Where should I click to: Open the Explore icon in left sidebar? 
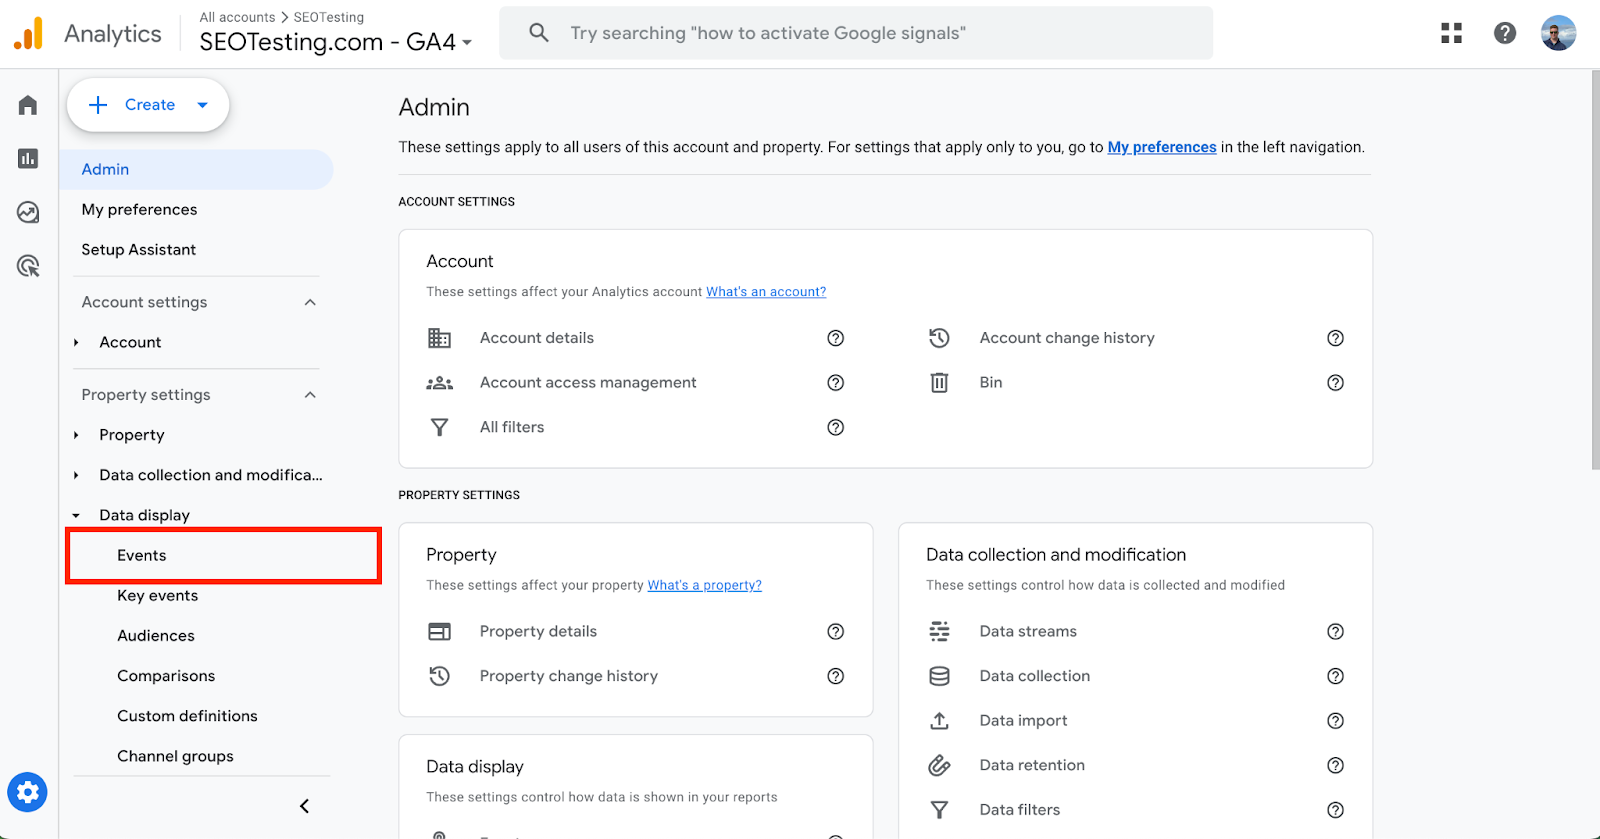point(27,212)
